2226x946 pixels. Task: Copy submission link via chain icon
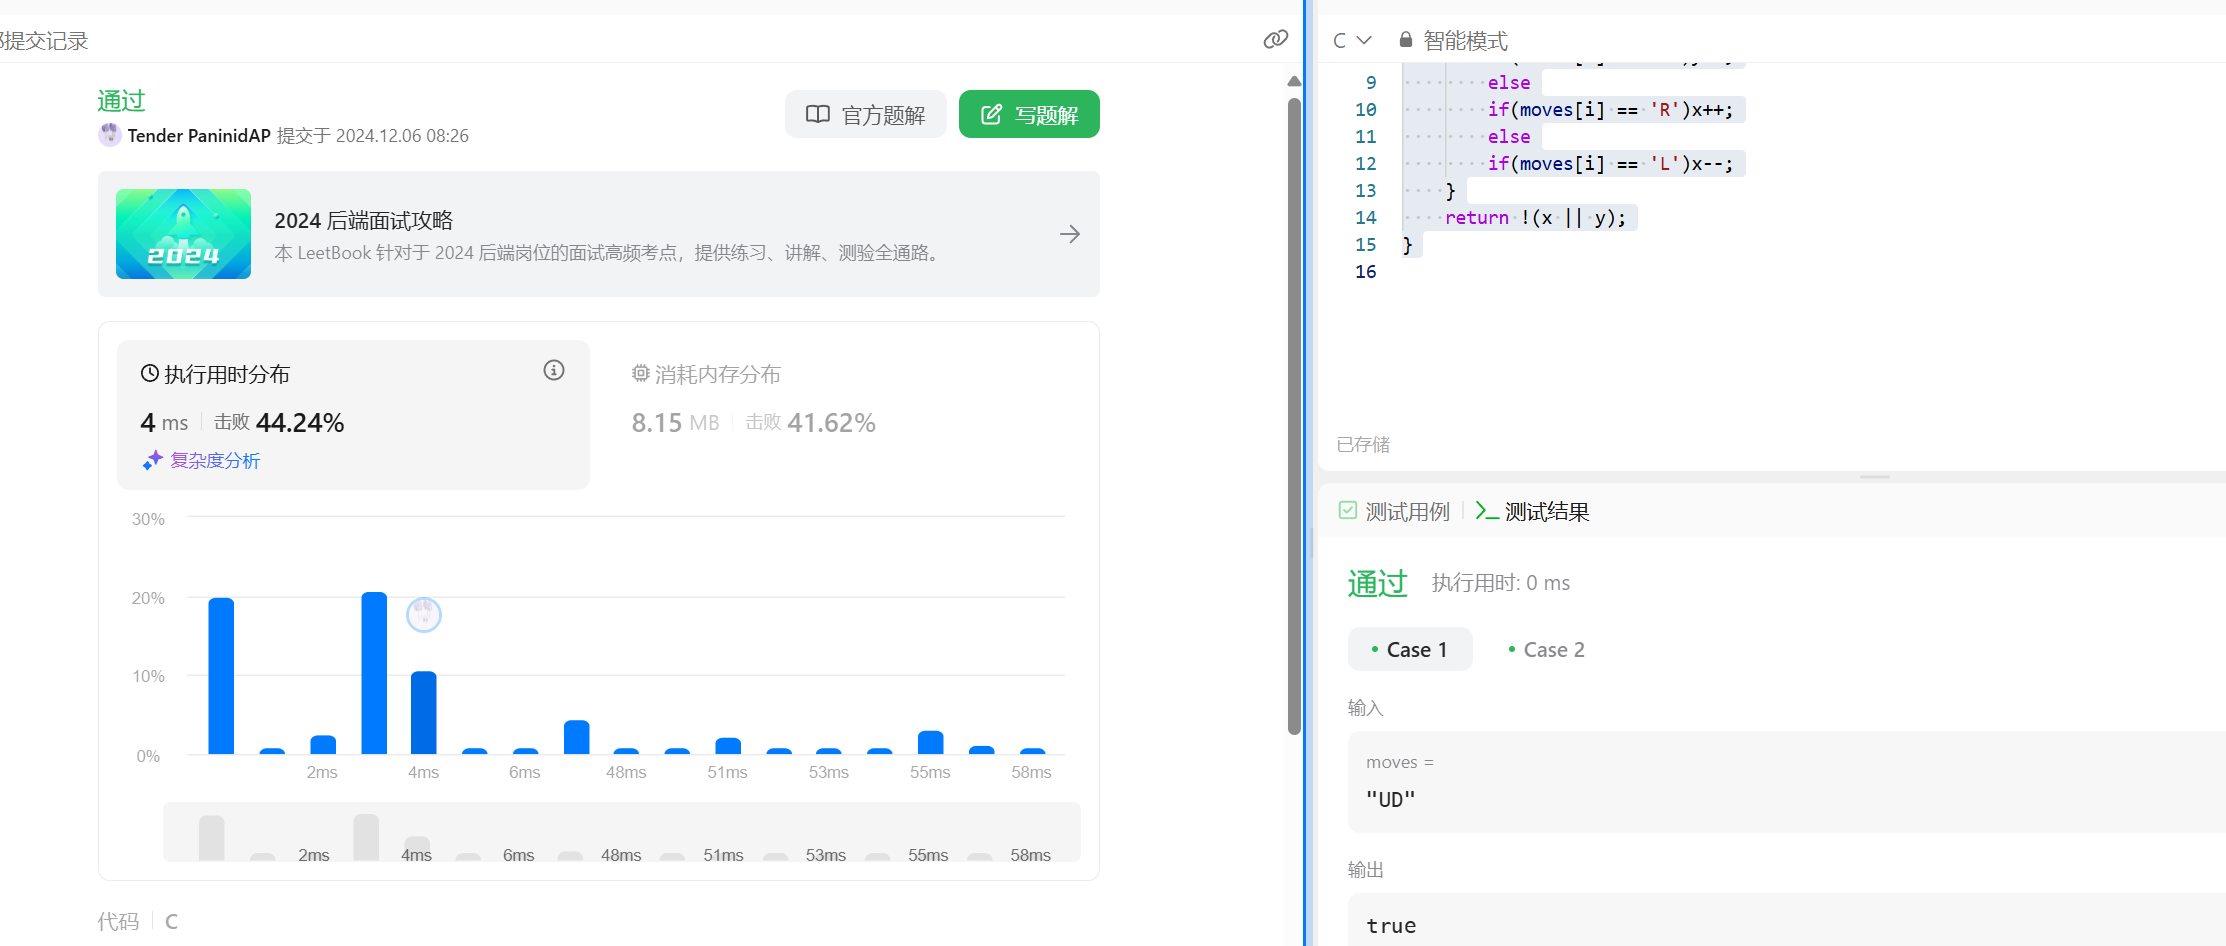click(x=1275, y=39)
